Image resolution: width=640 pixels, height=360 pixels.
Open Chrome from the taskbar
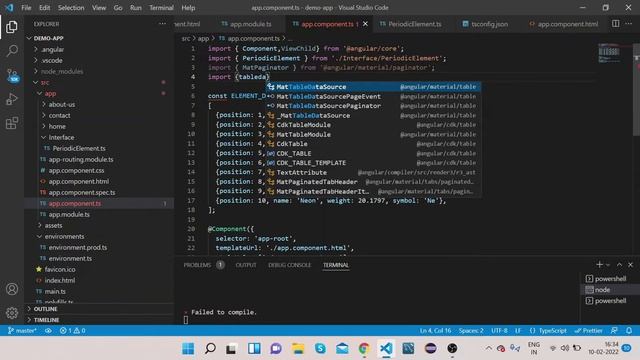[364, 348]
